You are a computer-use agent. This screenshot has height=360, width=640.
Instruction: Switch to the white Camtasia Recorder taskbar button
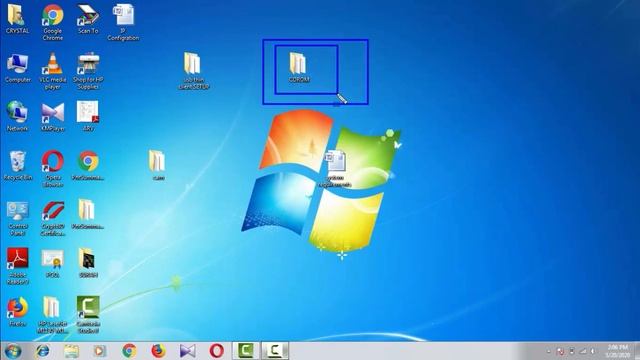tap(275, 351)
